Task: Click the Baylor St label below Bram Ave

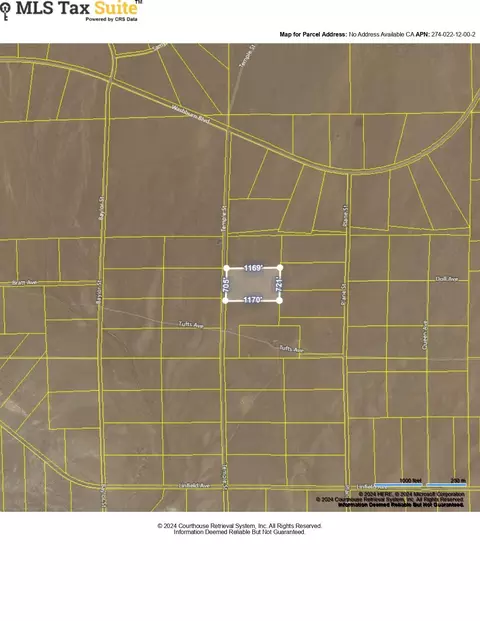Action: pos(99,293)
